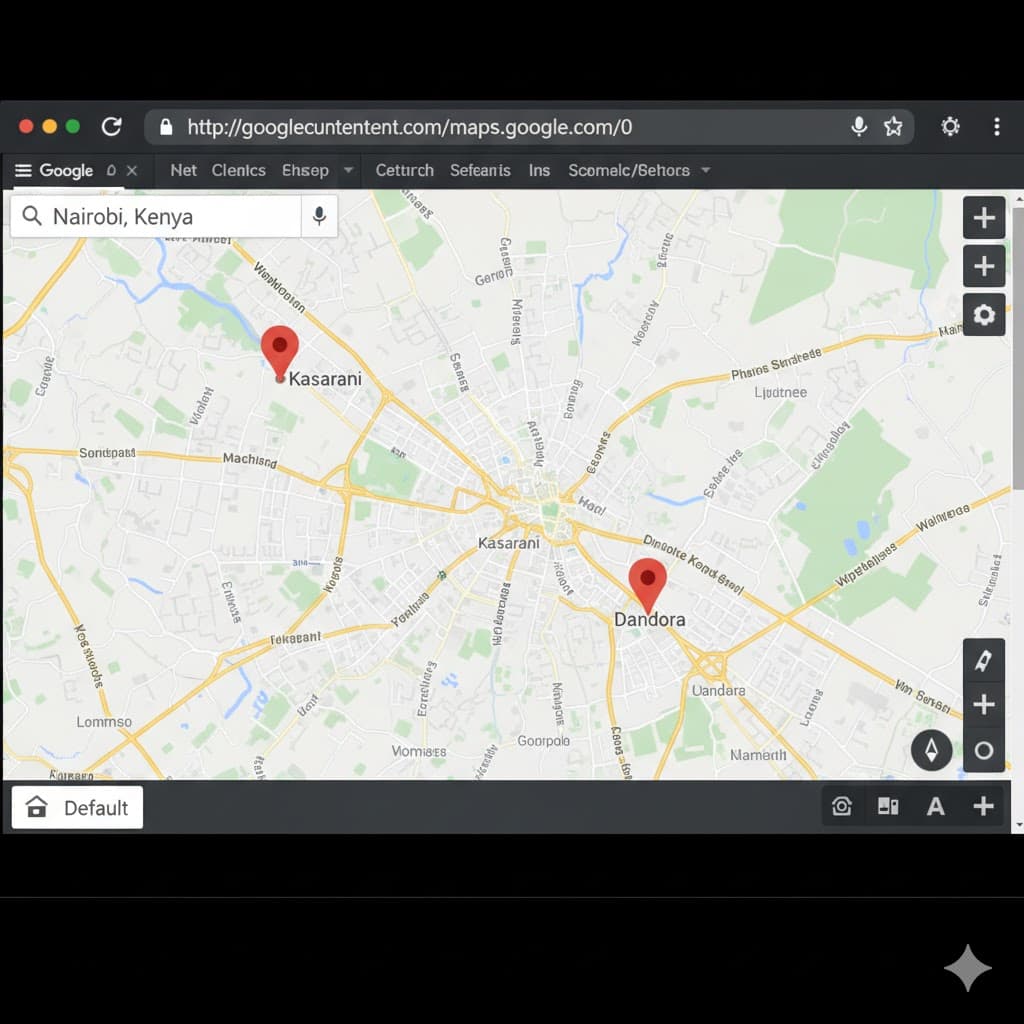Open the Google hamburger menu
Viewport: 1024px width, 1024px height.
[x=23, y=171]
